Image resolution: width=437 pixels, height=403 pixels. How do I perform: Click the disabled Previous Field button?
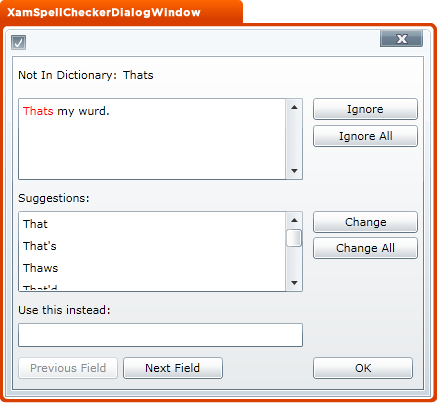click(x=68, y=368)
